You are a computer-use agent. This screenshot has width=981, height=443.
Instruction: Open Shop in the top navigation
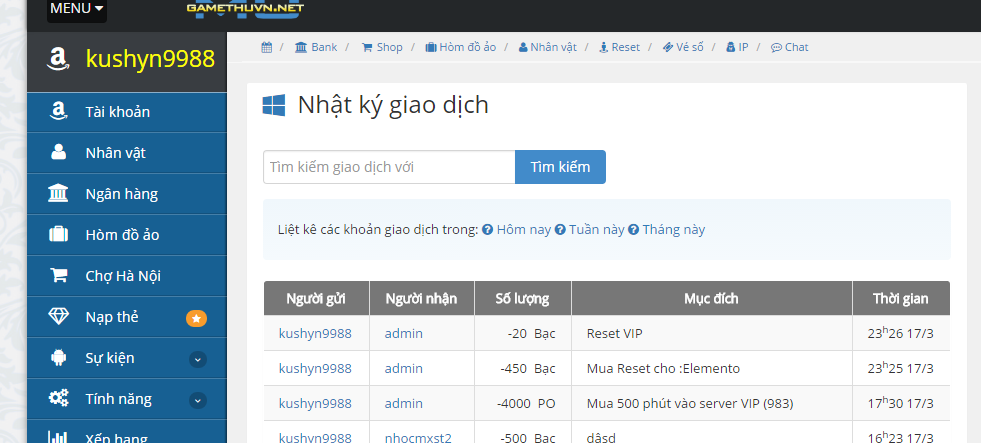click(x=382, y=47)
